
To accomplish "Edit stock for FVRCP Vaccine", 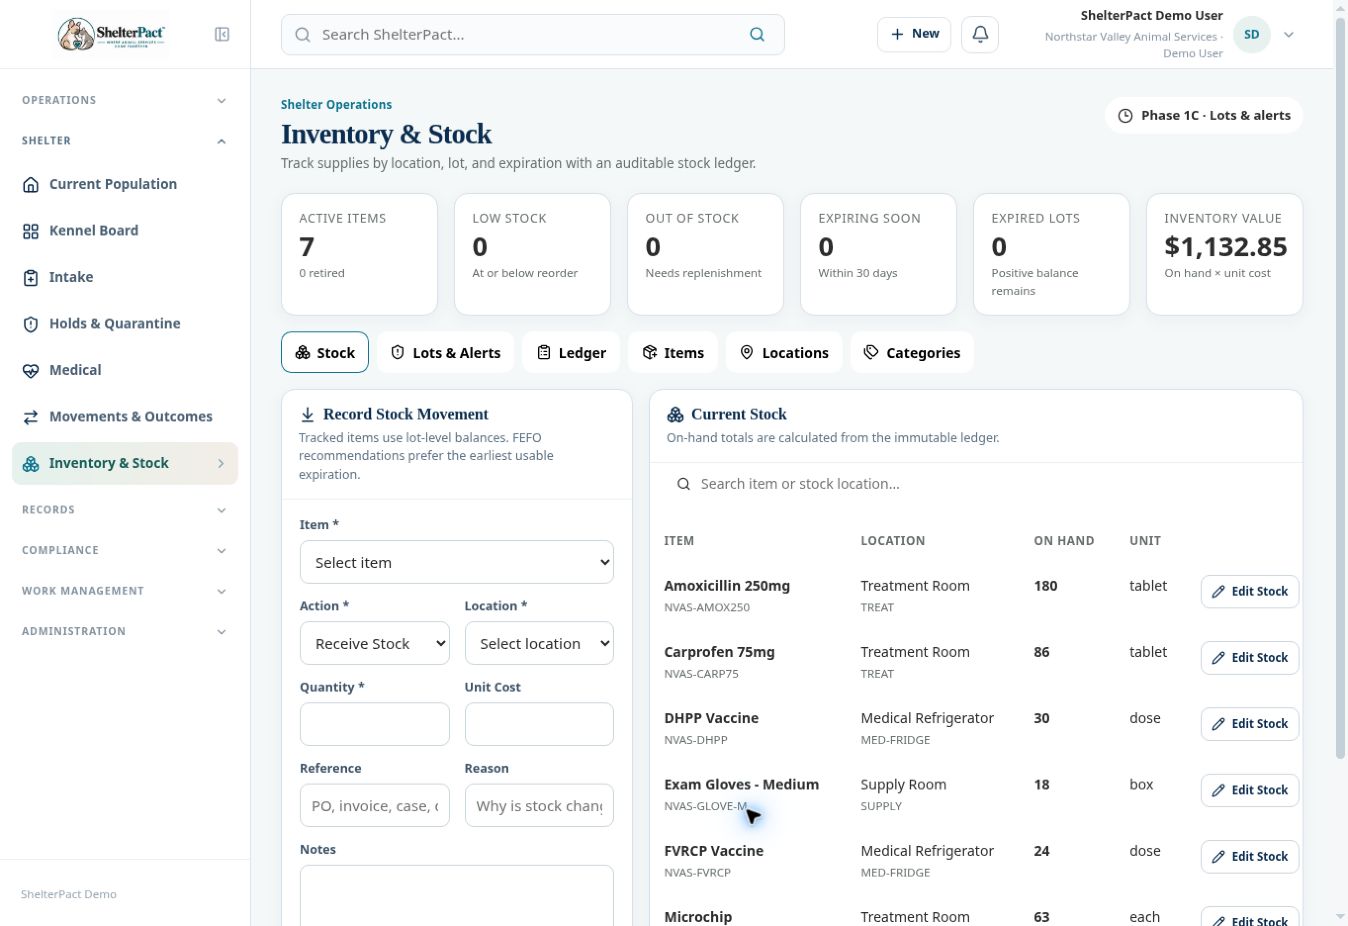I will pos(1250,856).
